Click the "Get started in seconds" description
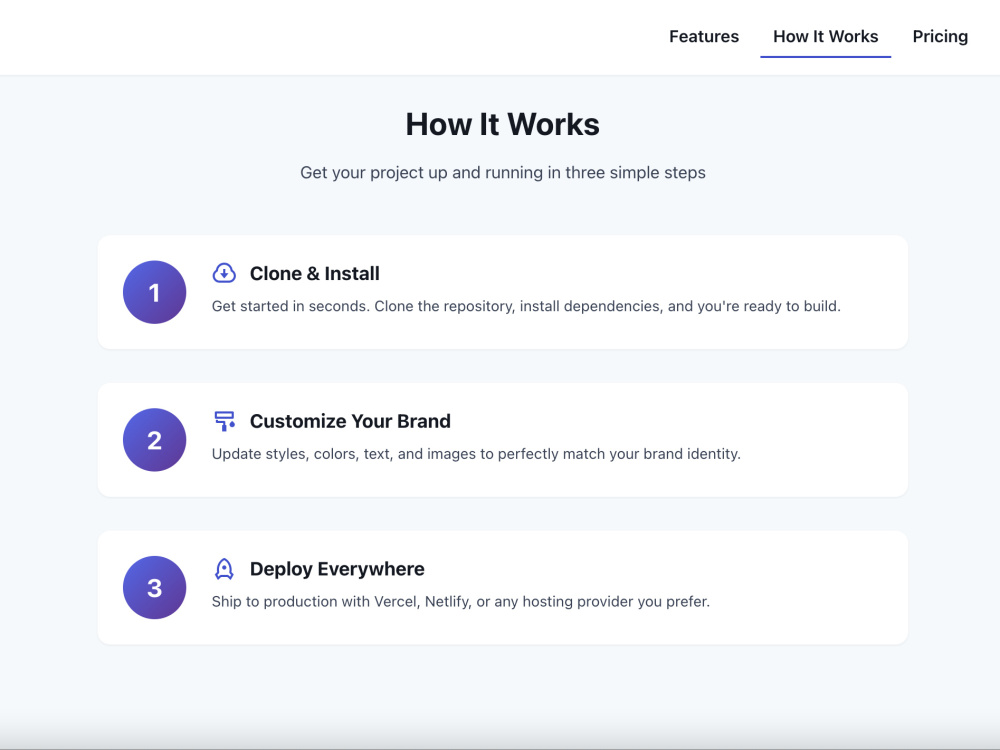Viewport: 1000px width, 750px height. 526,306
